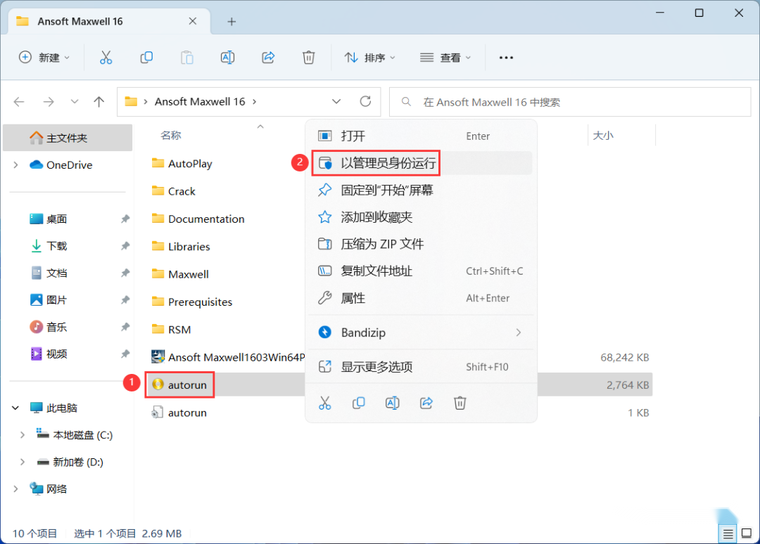Refresh the current folder view
Viewport: 760px width, 544px height.
(365, 101)
